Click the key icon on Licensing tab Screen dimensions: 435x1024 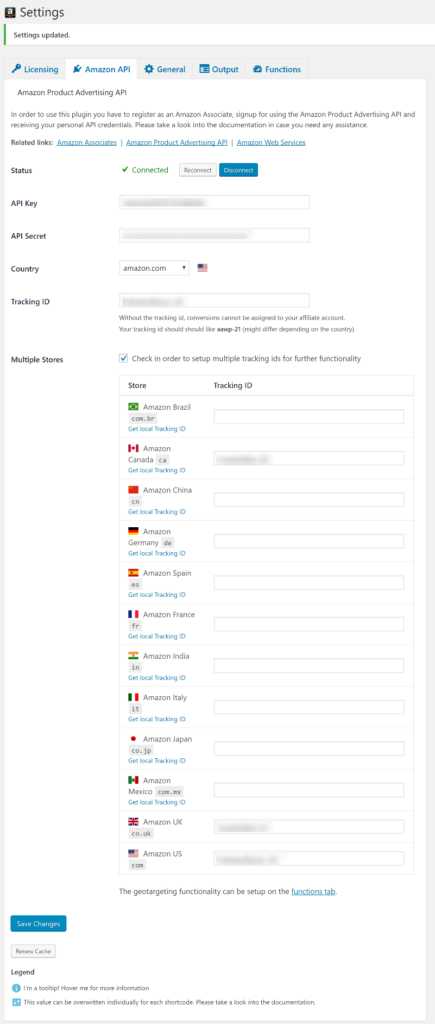click(17, 69)
